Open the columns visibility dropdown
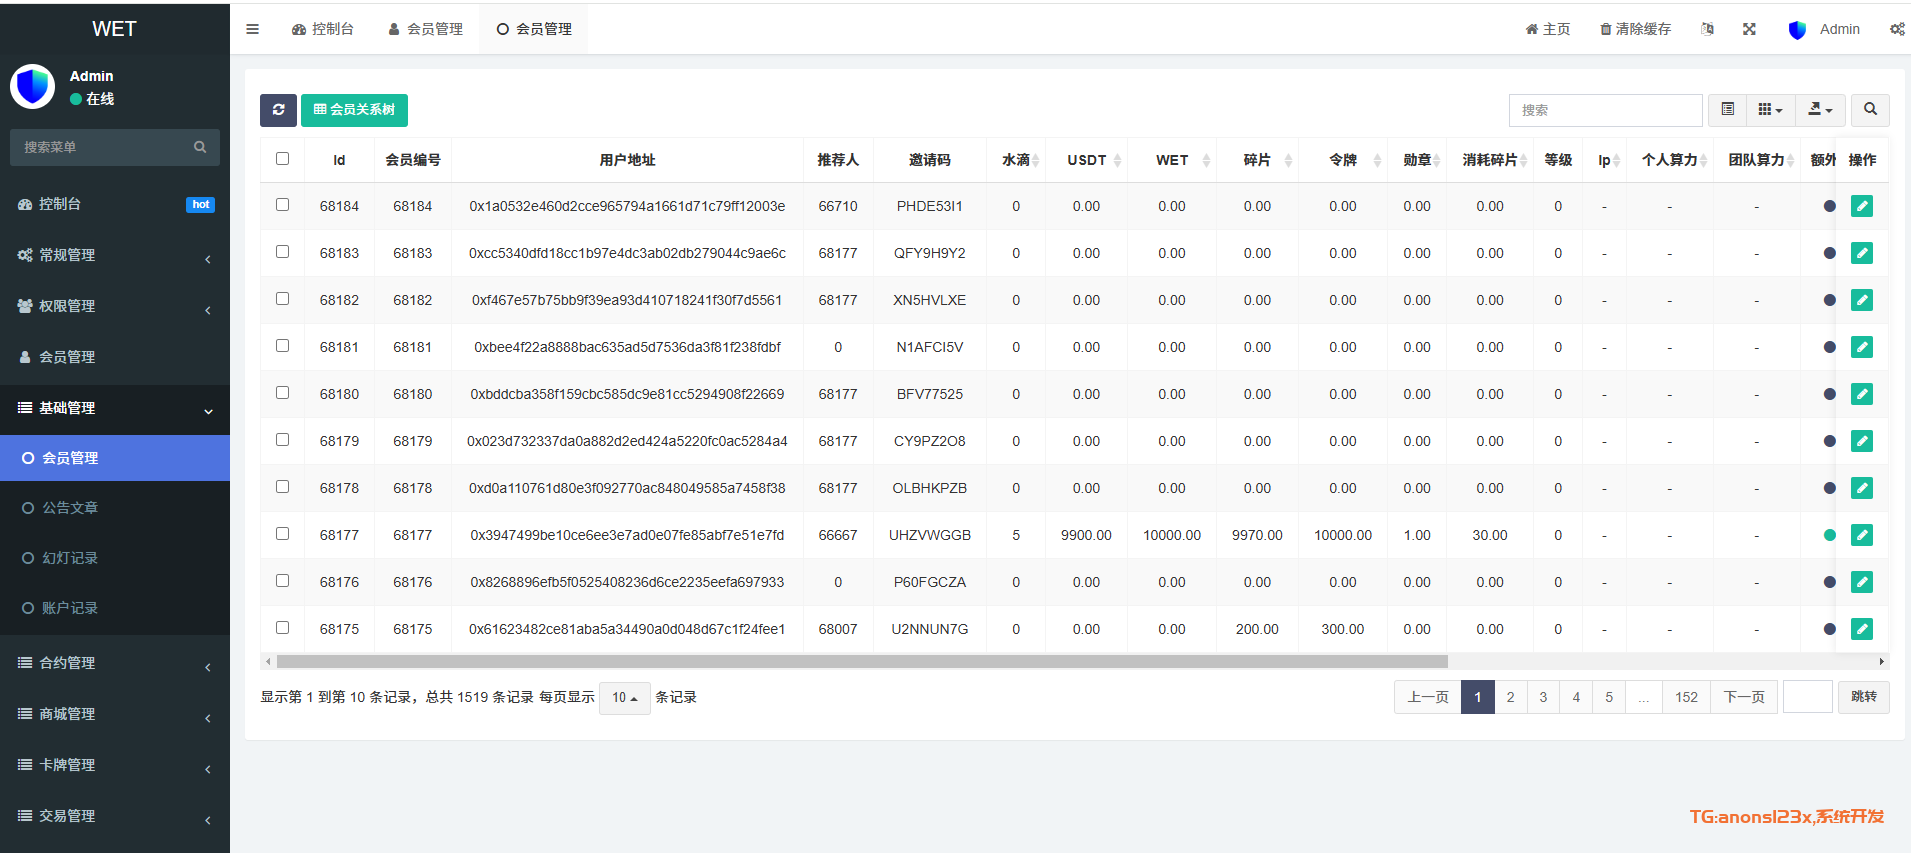This screenshot has width=1911, height=853. (x=1770, y=110)
